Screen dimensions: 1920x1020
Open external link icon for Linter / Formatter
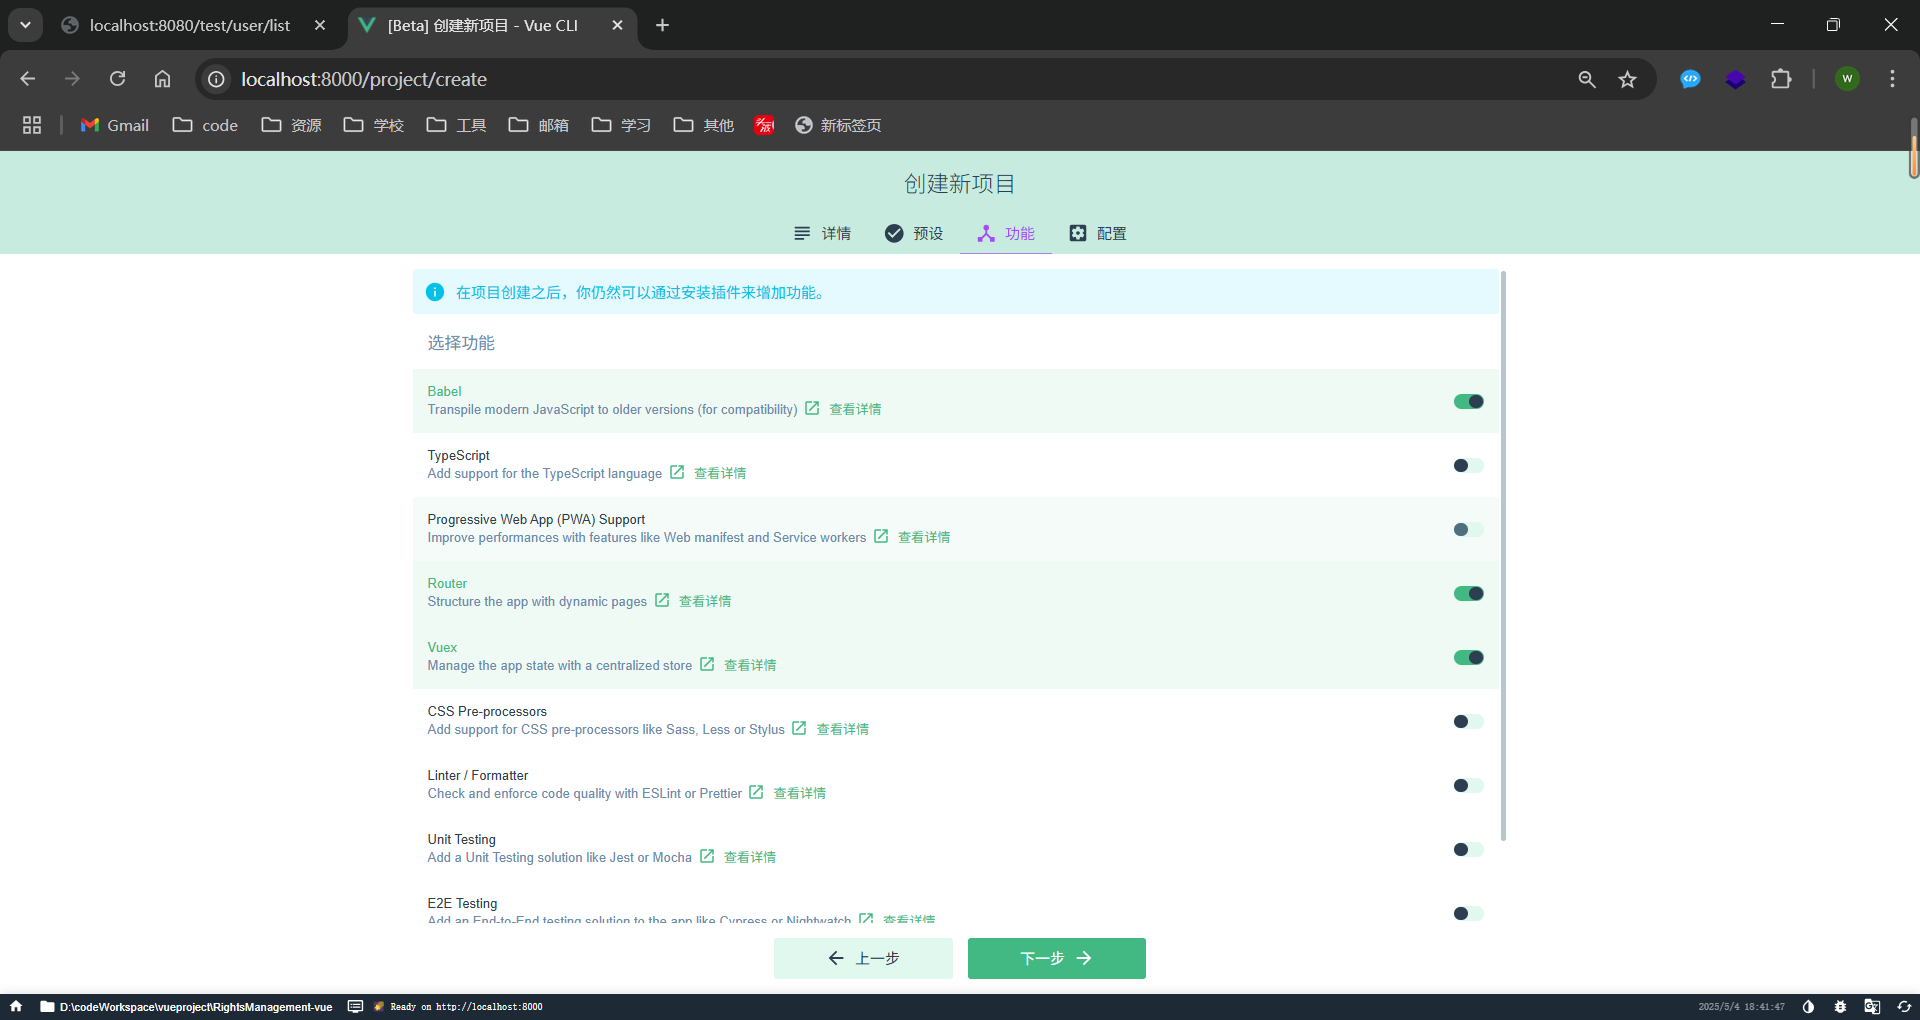756,792
